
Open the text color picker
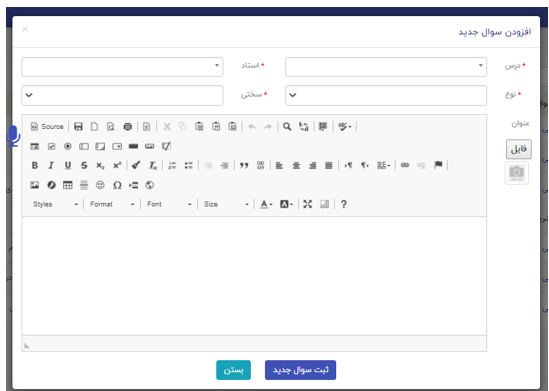(x=266, y=204)
